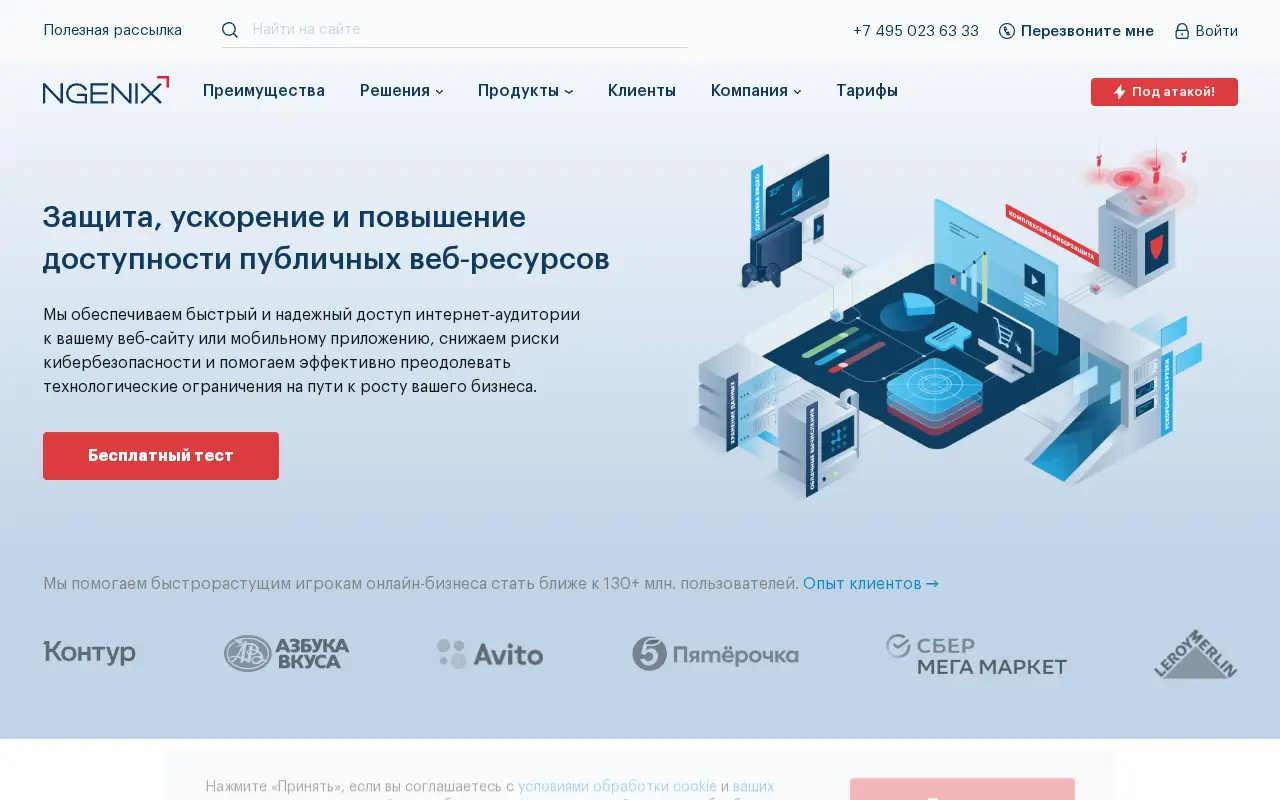
Task: Click the paragraph starting 'Мы обеспечиваем быстрый'
Action: coord(312,350)
